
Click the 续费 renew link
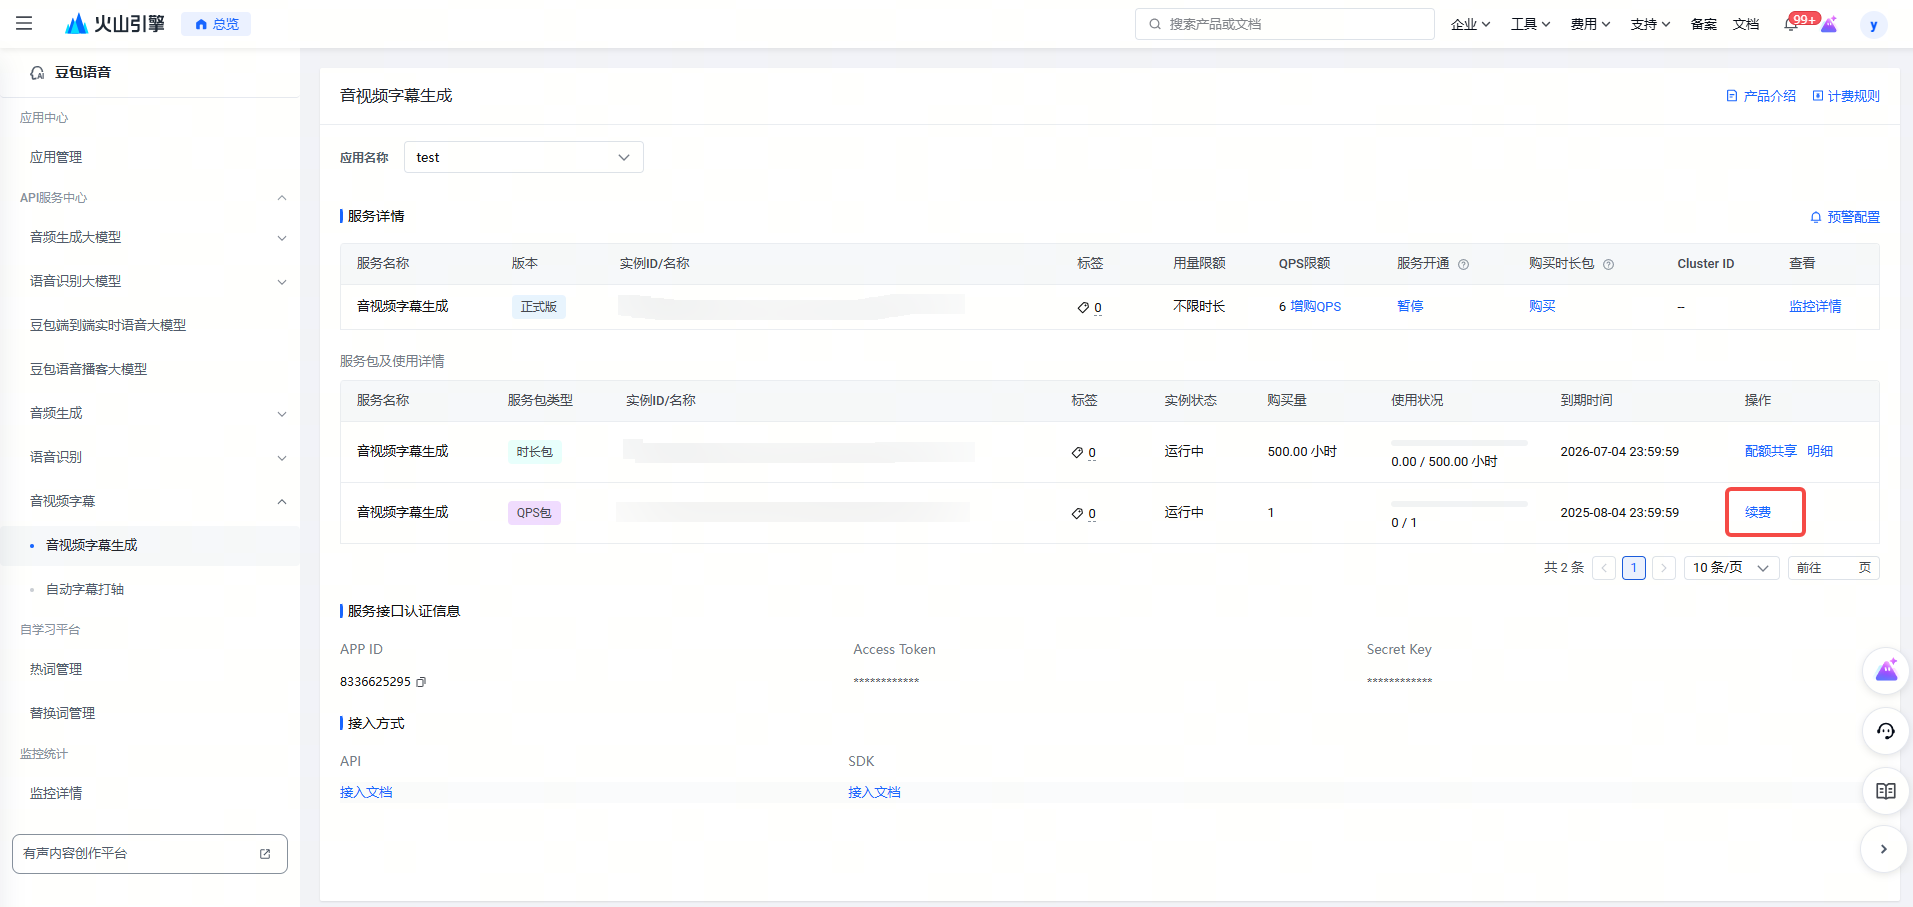point(1757,512)
